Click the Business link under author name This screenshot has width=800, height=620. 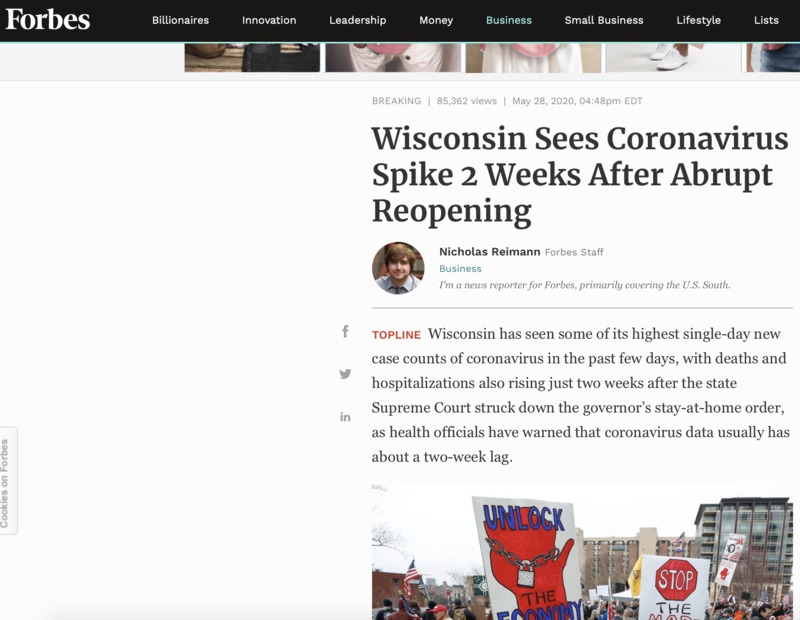tap(460, 268)
